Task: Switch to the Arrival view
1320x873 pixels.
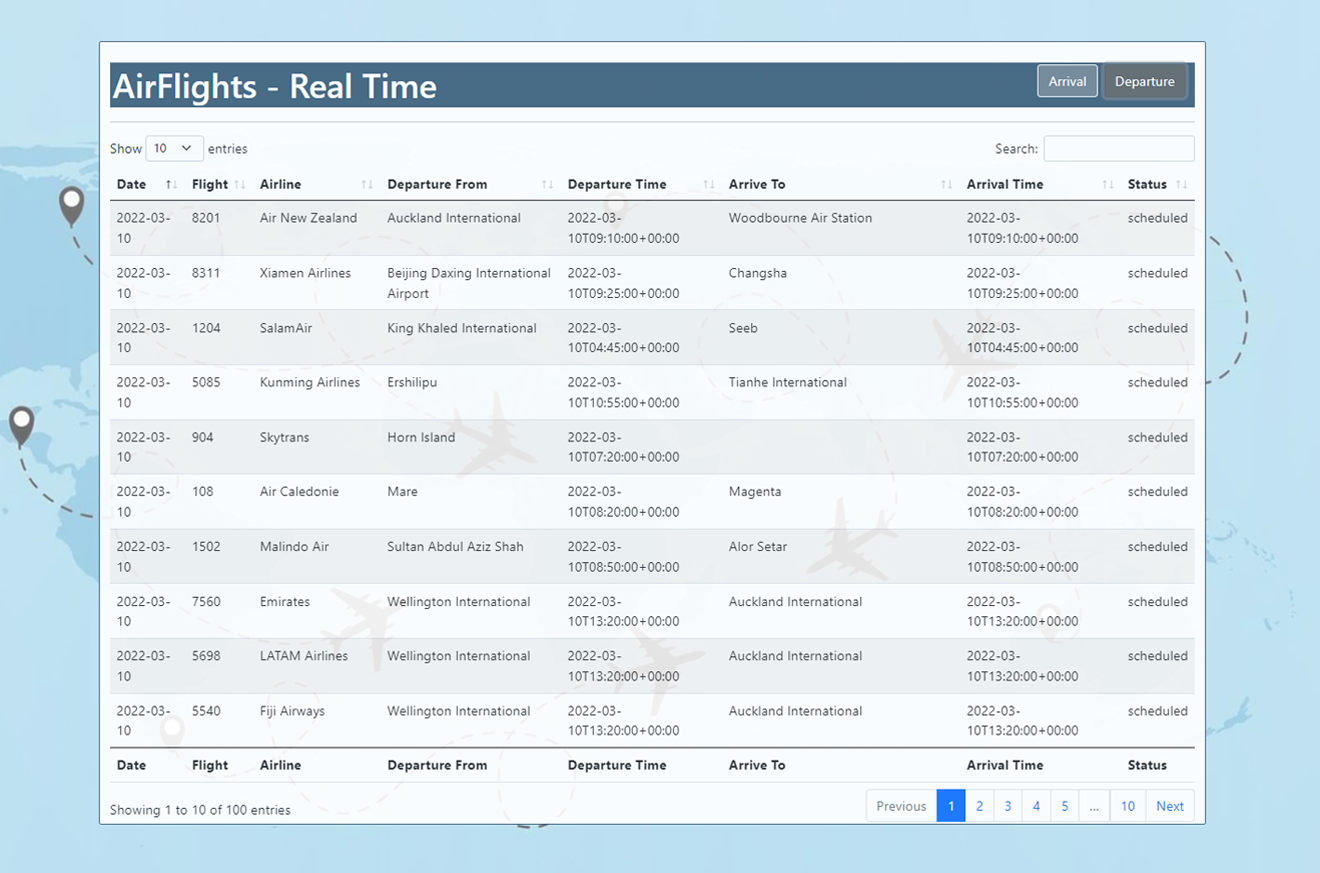Action: coord(1067,82)
